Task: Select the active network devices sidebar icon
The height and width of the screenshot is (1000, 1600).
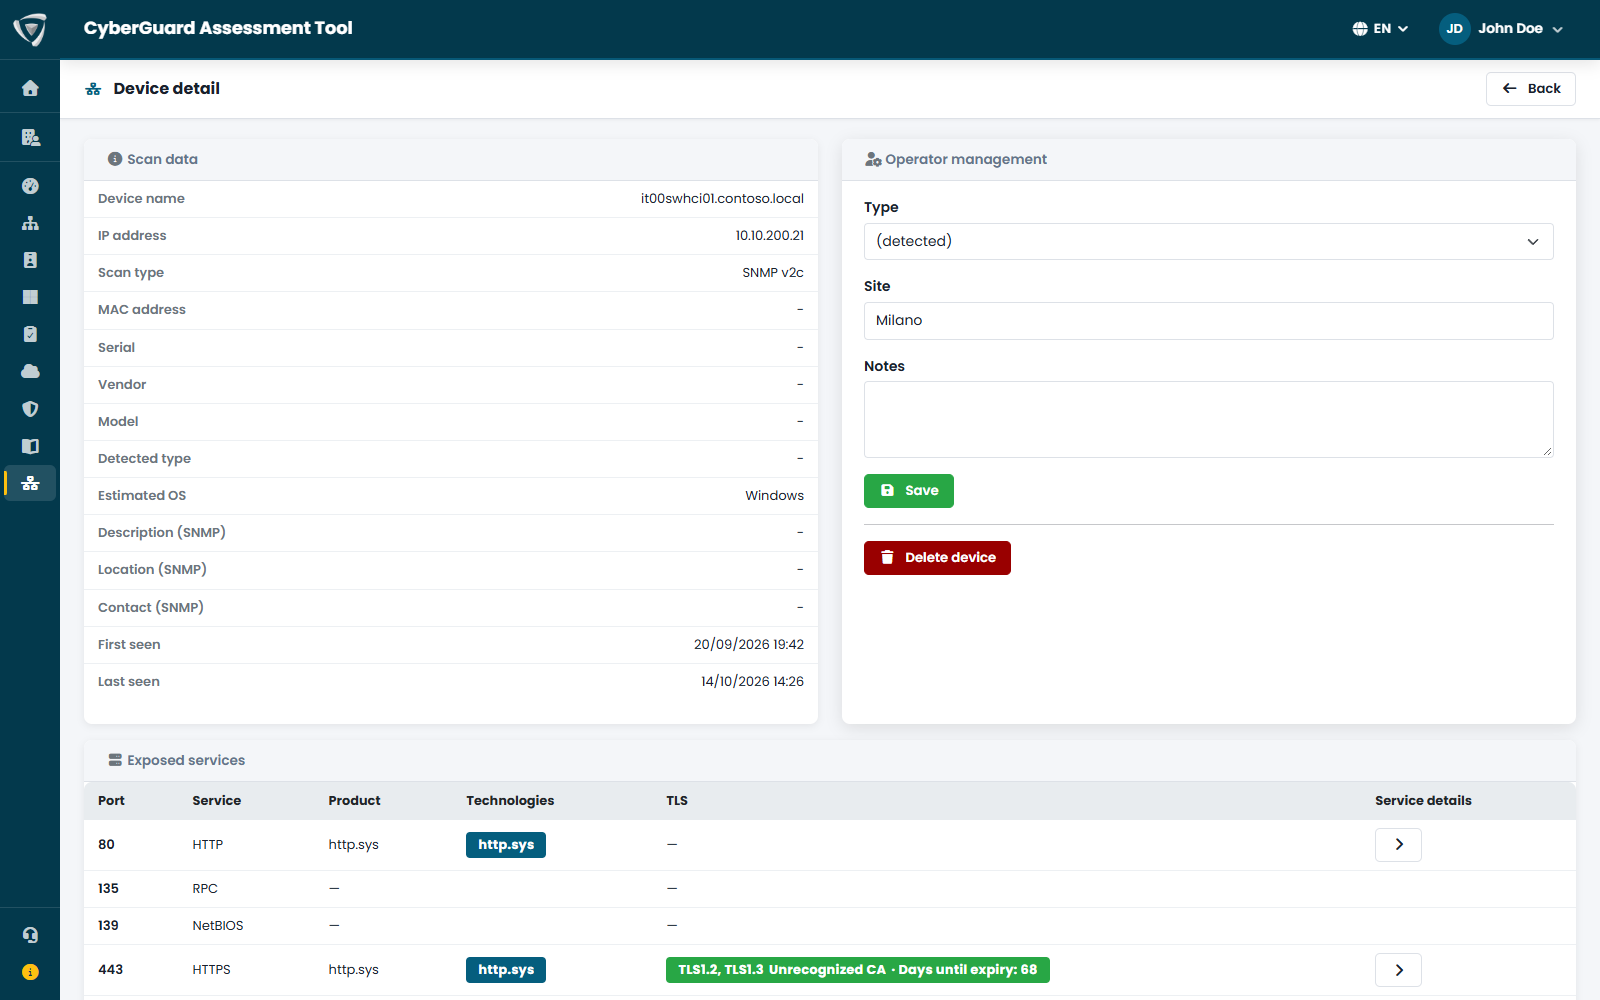Action: point(30,483)
